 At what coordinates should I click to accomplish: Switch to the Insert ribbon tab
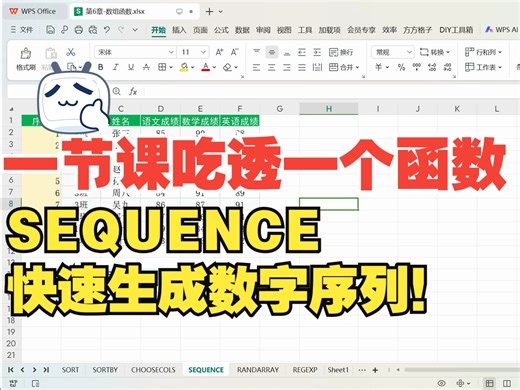click(179, 30)
